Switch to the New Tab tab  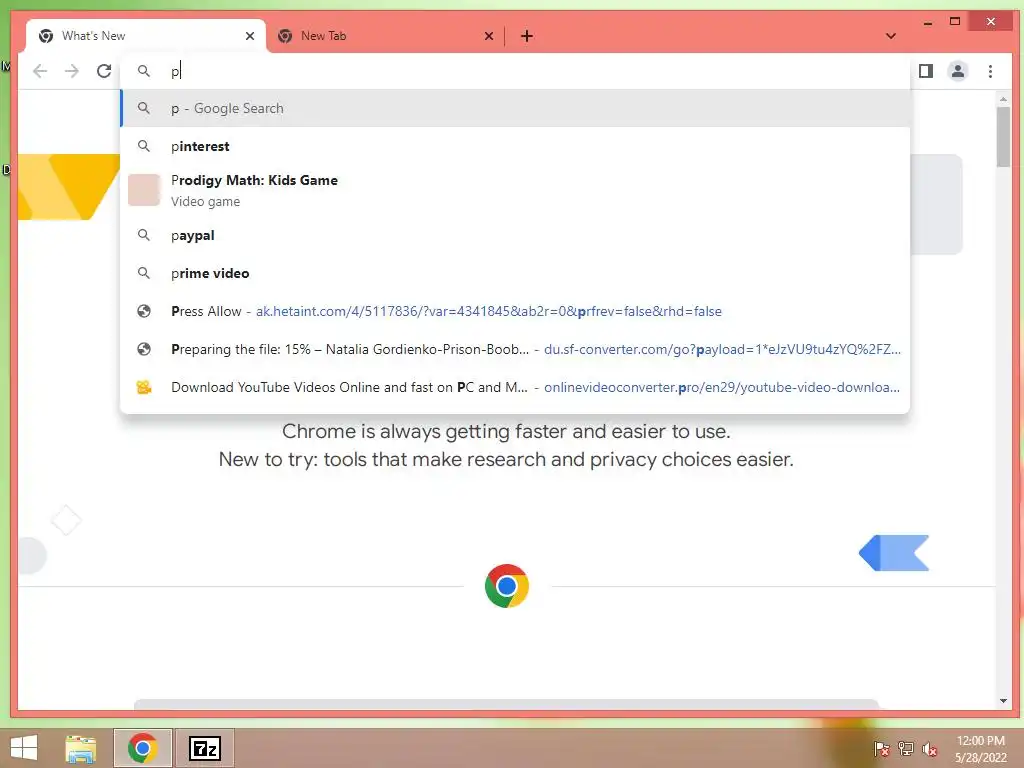coord(385,36)
